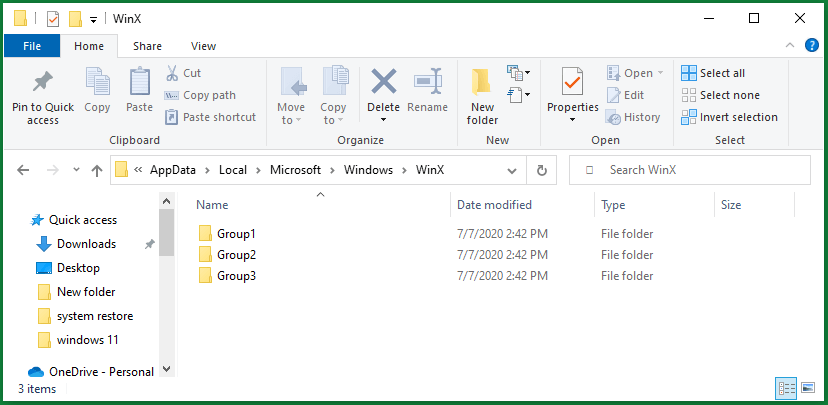Open the Recent locations dropdown arrow
The width and height of the screenshot is (828, 405).
[76, 169]
